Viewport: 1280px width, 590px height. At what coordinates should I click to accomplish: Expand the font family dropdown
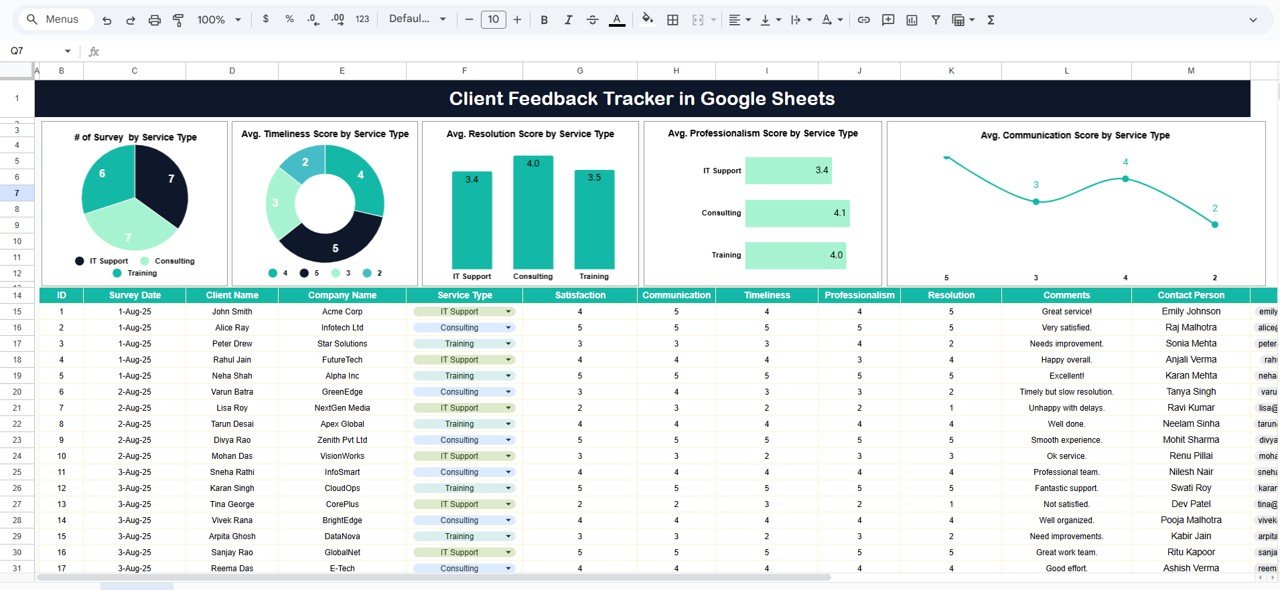(415, 19)
